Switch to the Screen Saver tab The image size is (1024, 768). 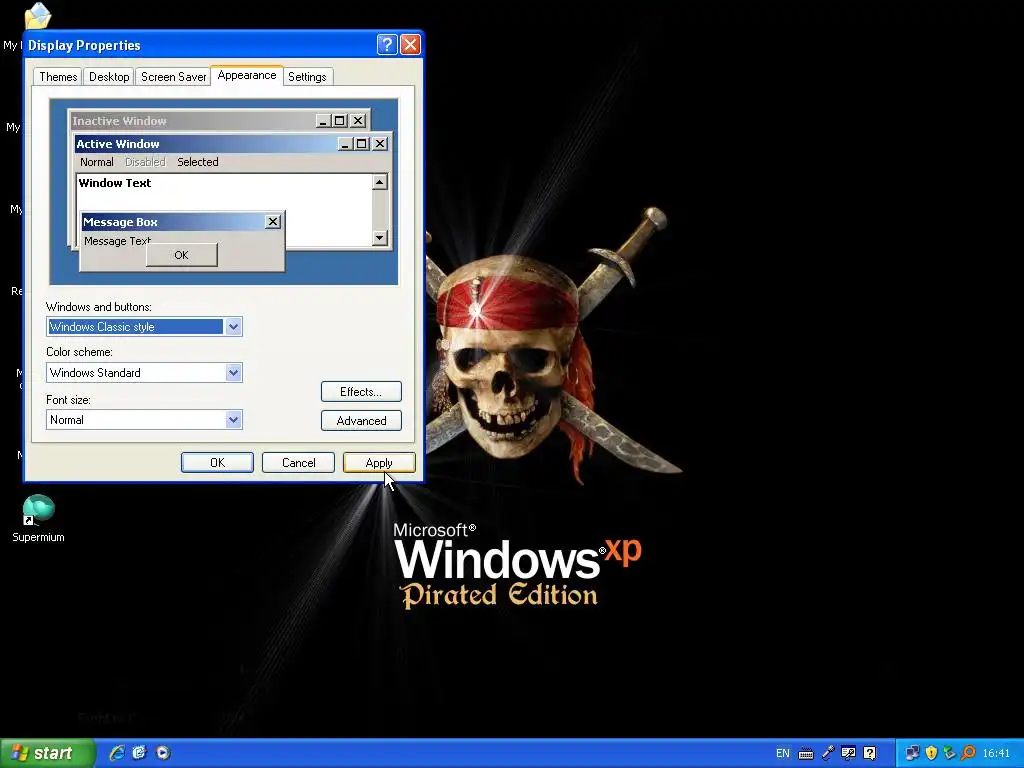[173, 76]
